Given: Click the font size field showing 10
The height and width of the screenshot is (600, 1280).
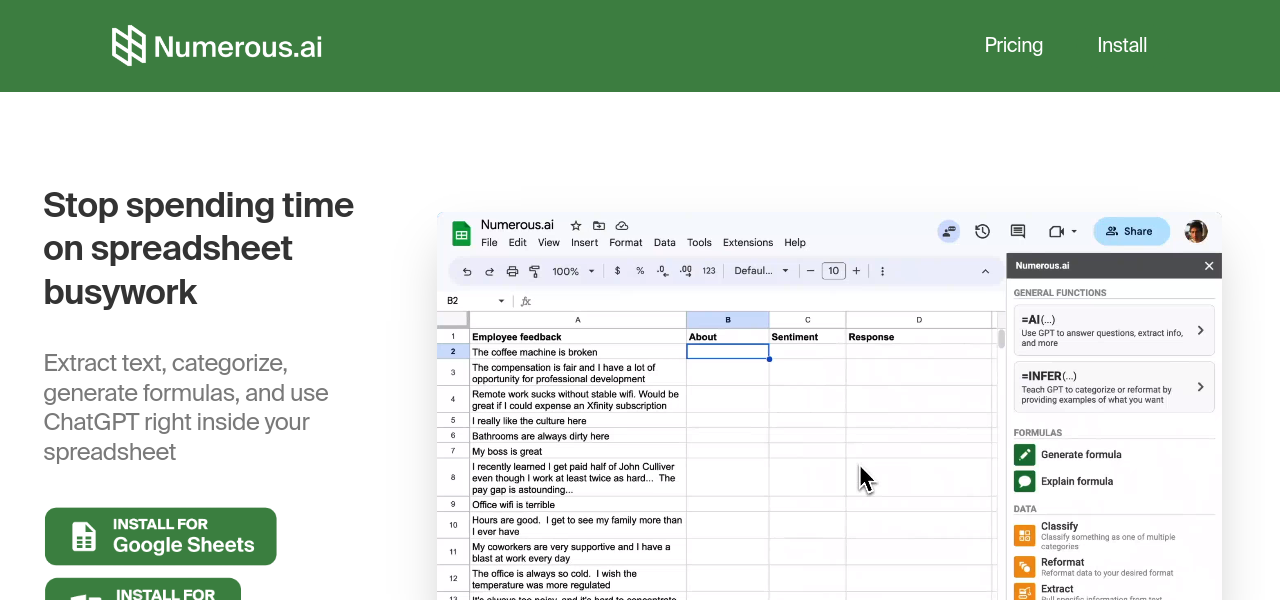Looking at the screenshot, I should tap(833, 271).
